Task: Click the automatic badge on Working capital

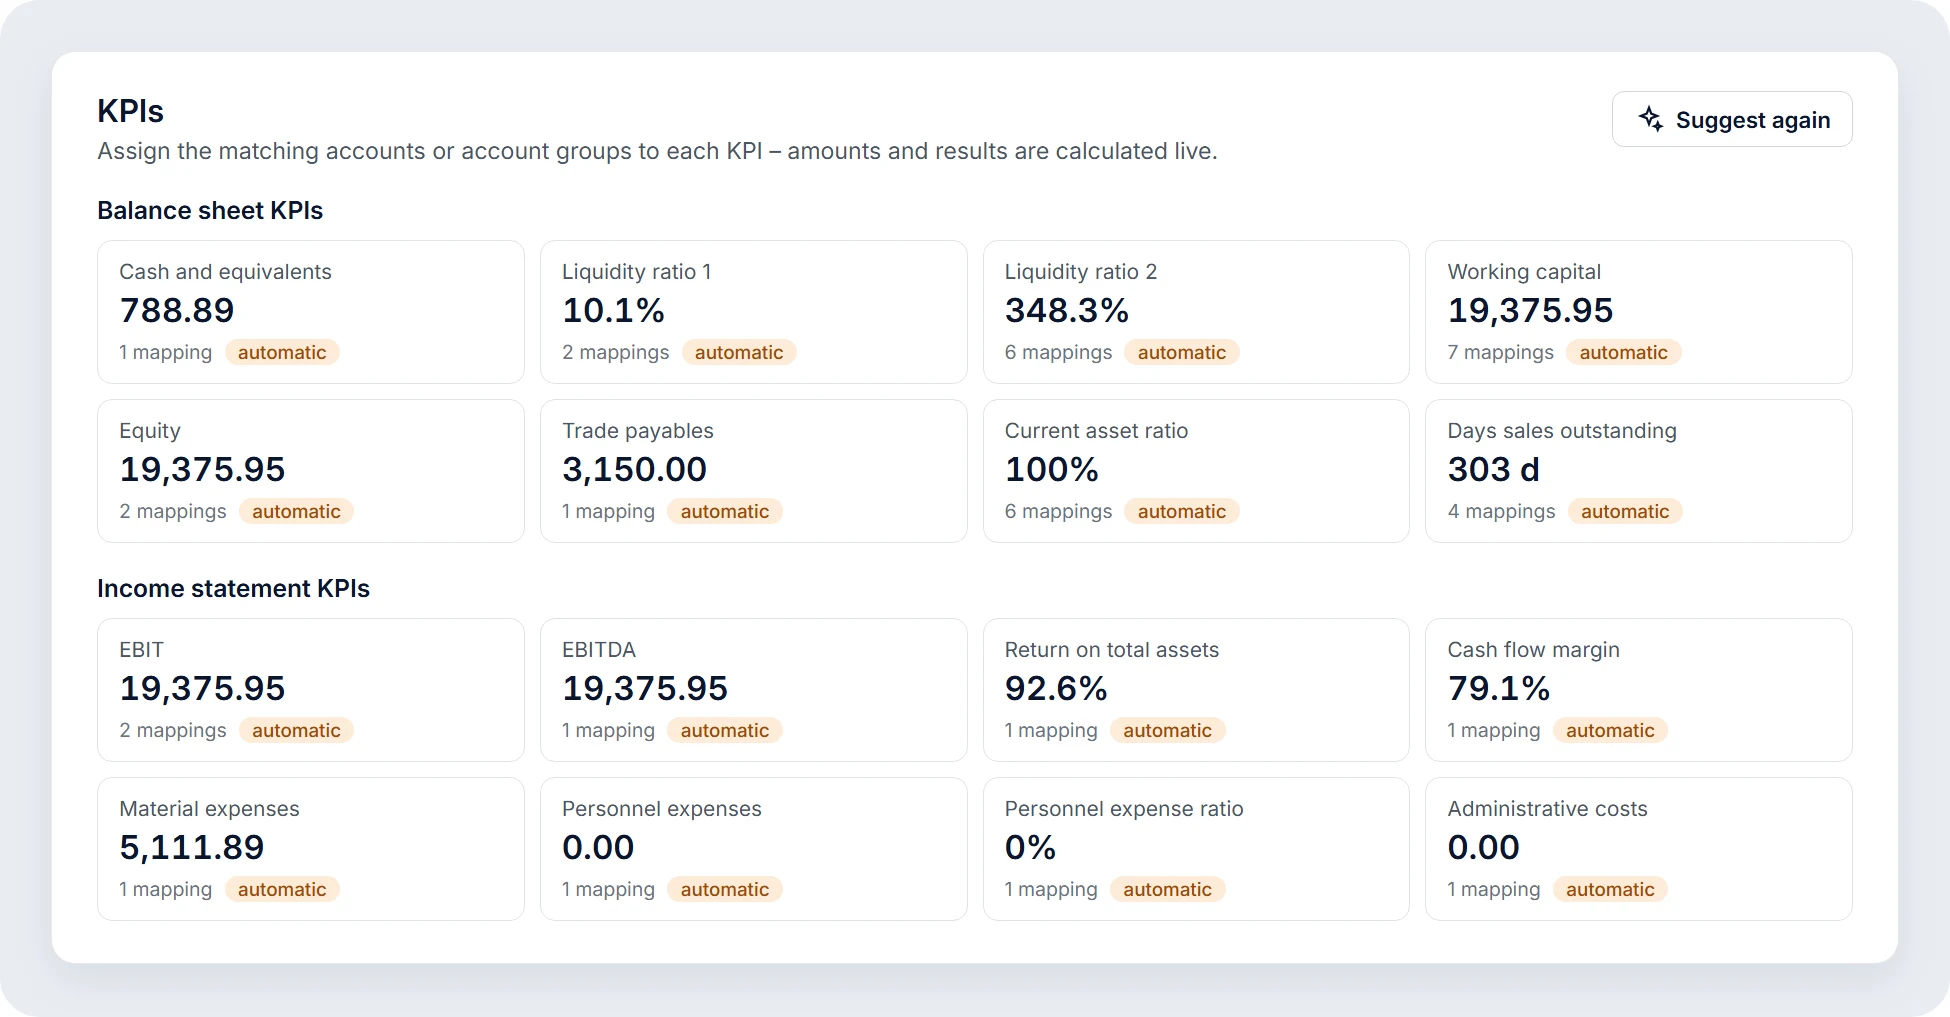Action: click(1624, 352)
